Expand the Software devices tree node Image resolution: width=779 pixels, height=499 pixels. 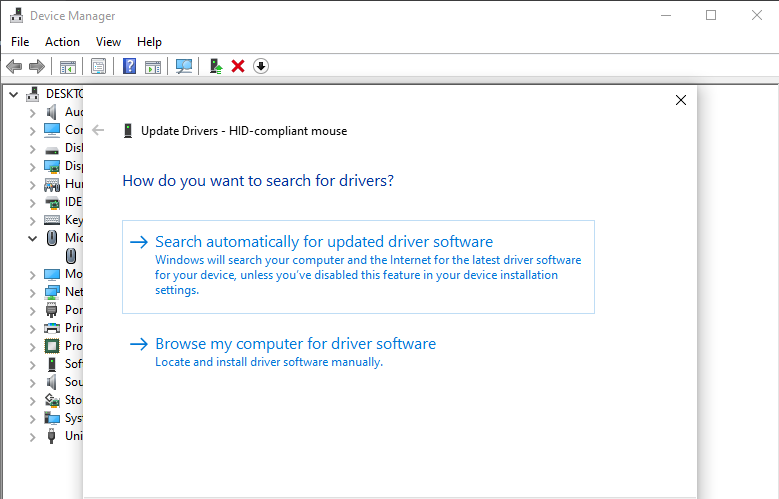32,365
